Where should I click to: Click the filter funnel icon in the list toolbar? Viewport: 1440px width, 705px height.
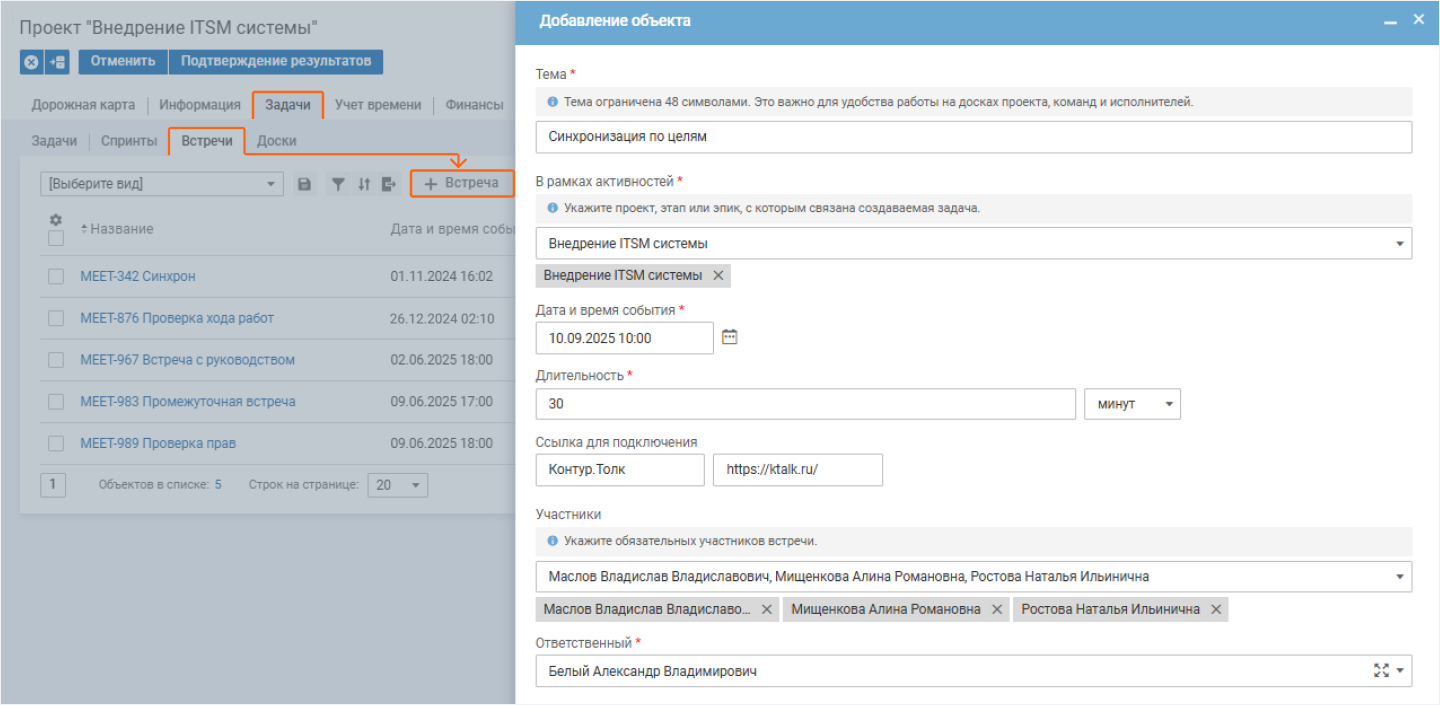(338, 184)
